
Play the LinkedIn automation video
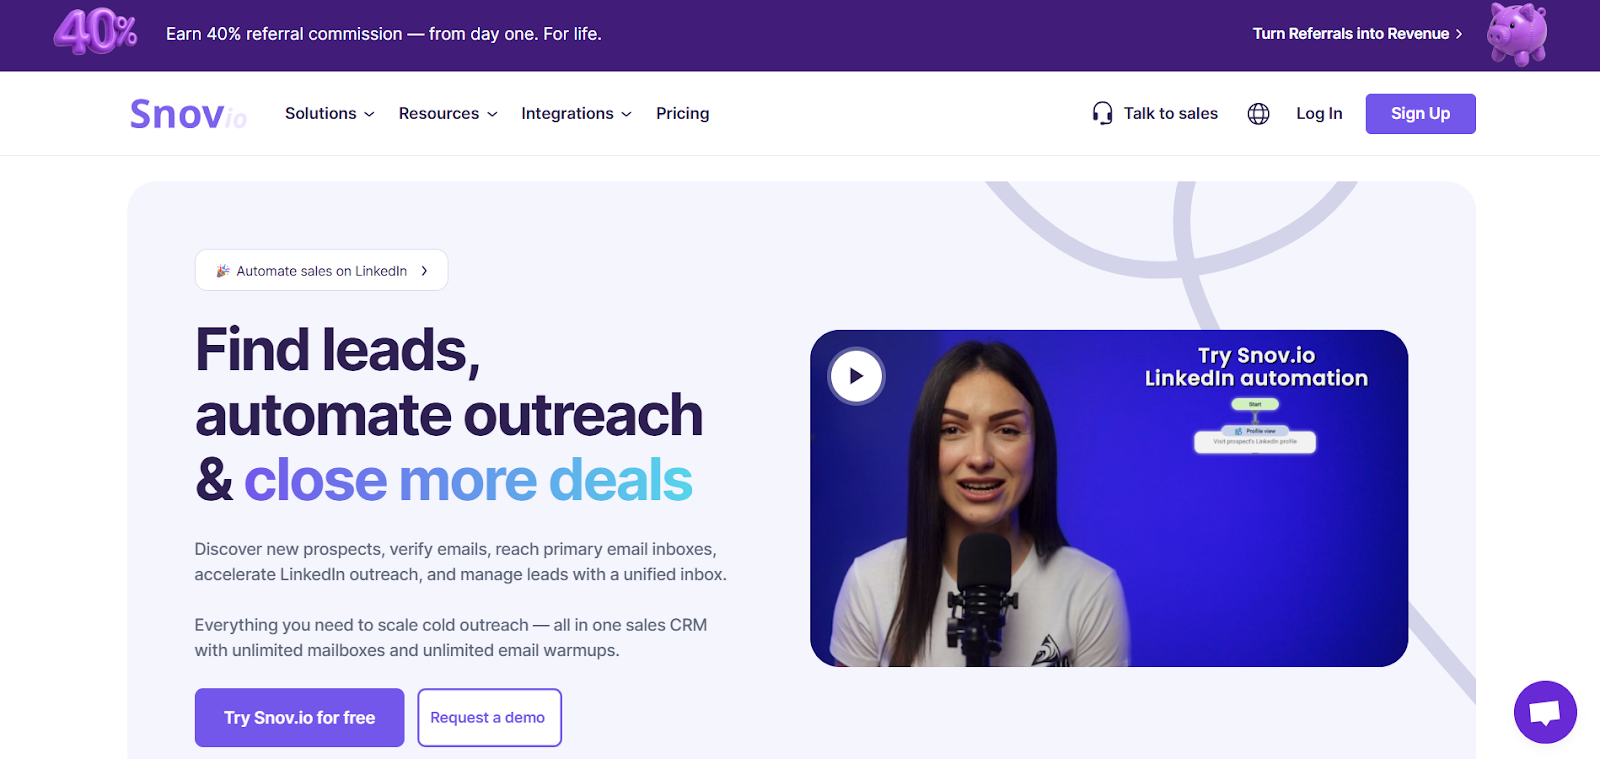coord(856,376)
